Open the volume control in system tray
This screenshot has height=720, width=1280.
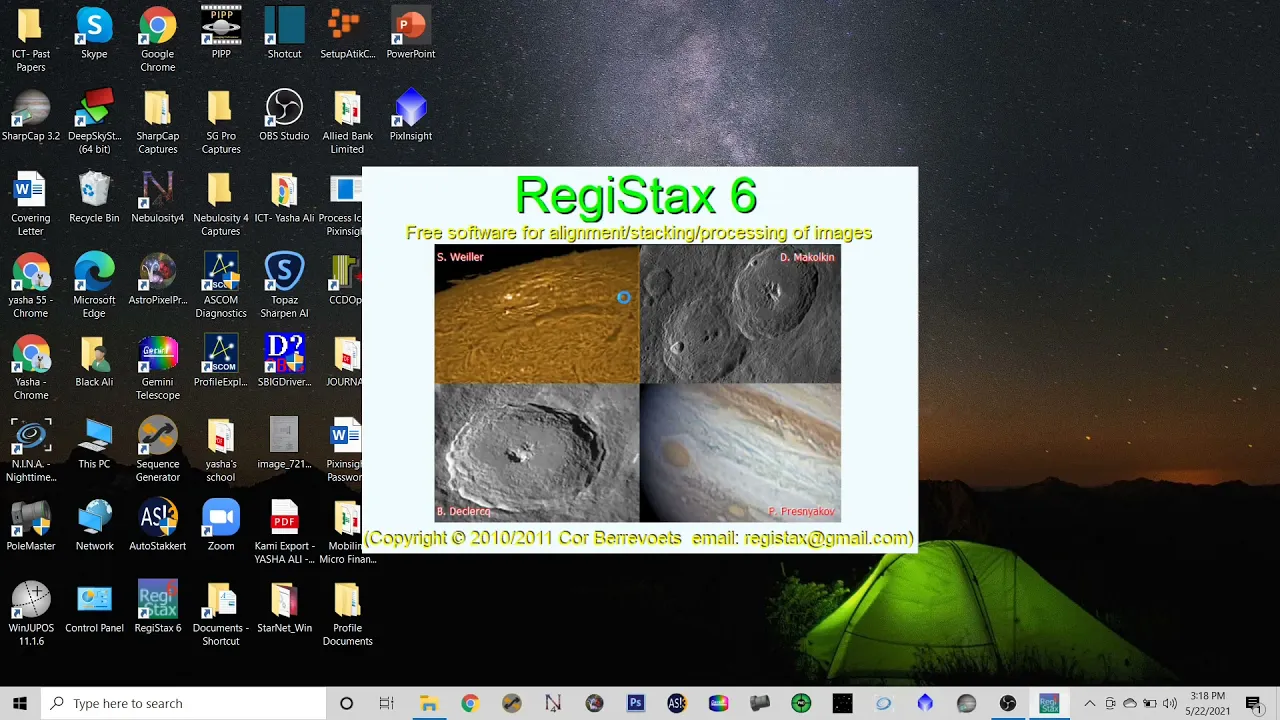click(x=1169, y=703)
